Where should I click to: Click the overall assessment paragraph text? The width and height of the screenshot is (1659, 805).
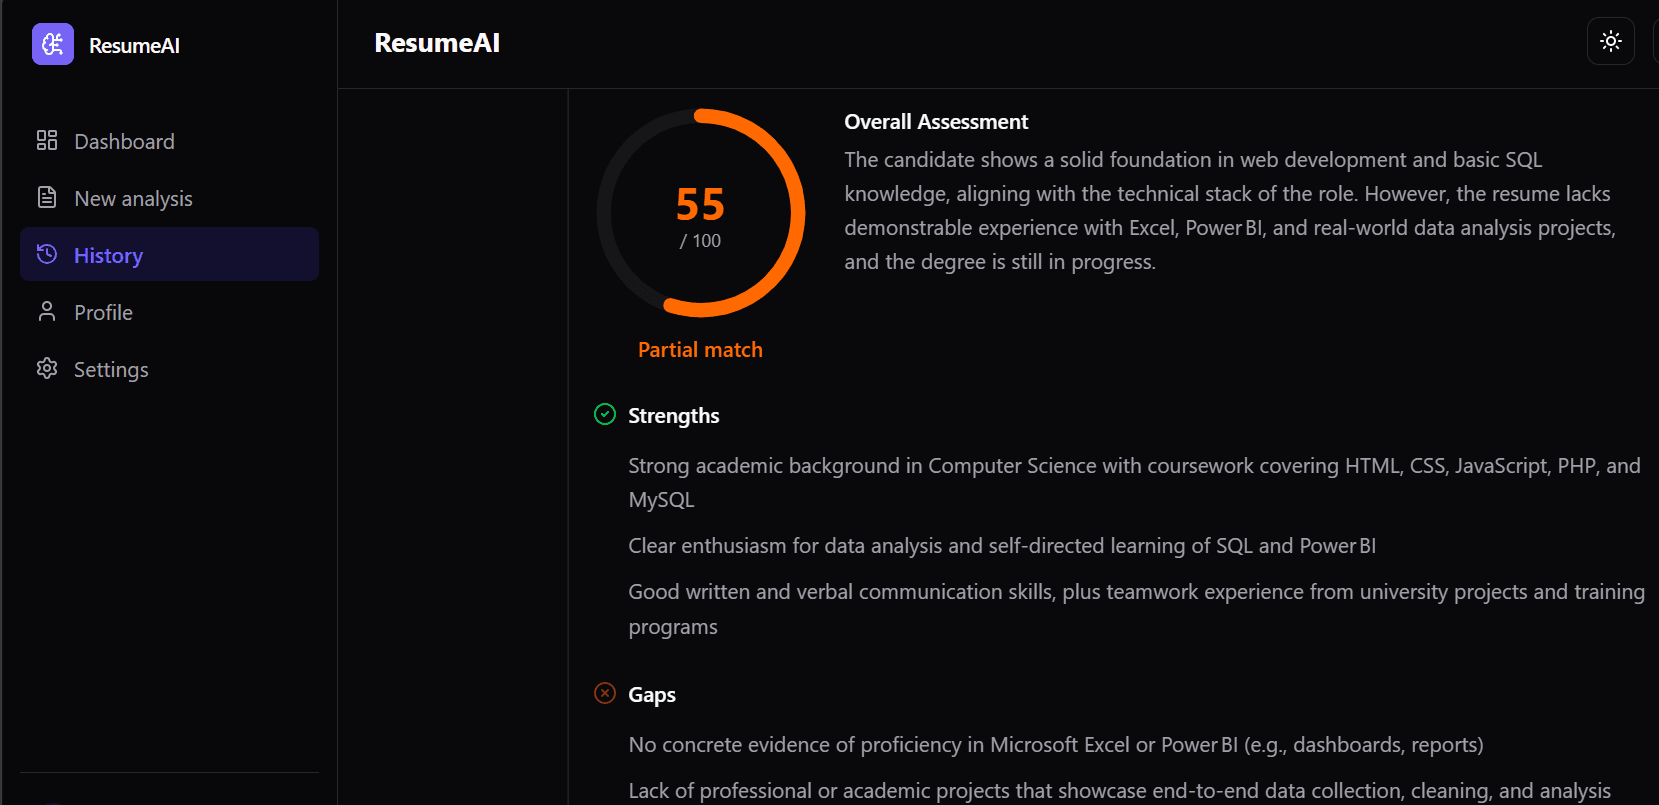pyautogui.click(x=1230, y=211)
